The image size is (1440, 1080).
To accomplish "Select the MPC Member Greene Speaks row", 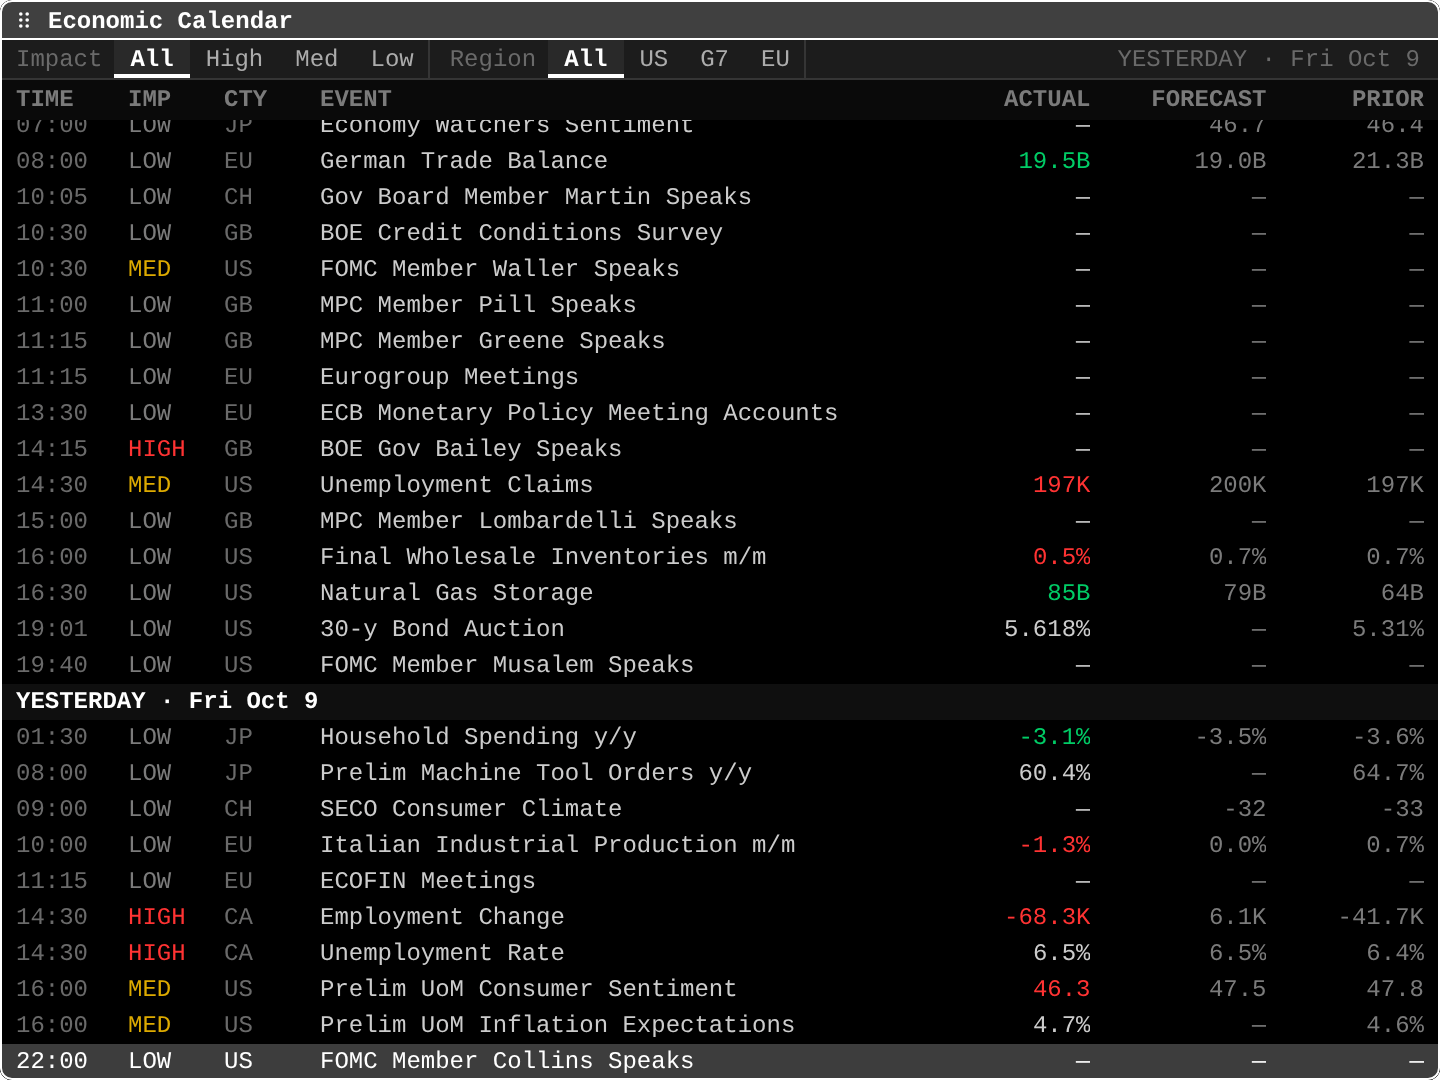I will 720,341.
